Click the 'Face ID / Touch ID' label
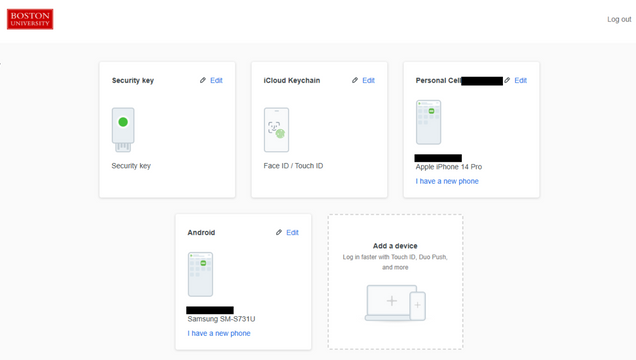Screen dimensions: 636x360 [x=293, y=165]
